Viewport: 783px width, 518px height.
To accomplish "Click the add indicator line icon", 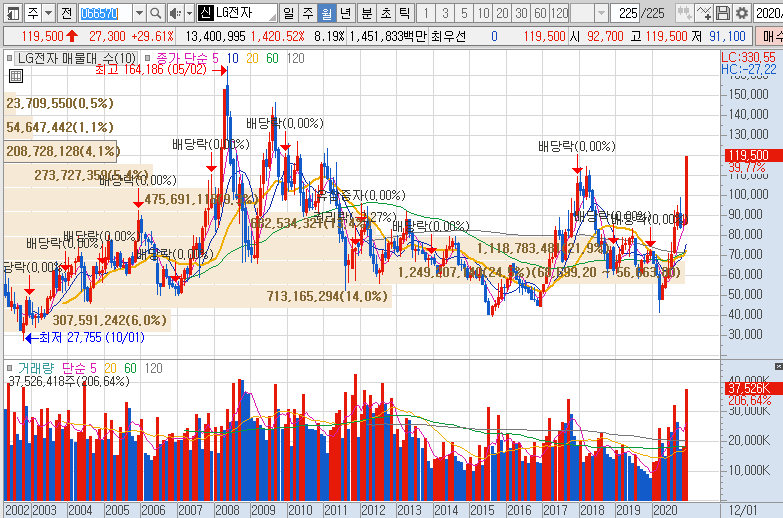I will click(x=704, y=13).
